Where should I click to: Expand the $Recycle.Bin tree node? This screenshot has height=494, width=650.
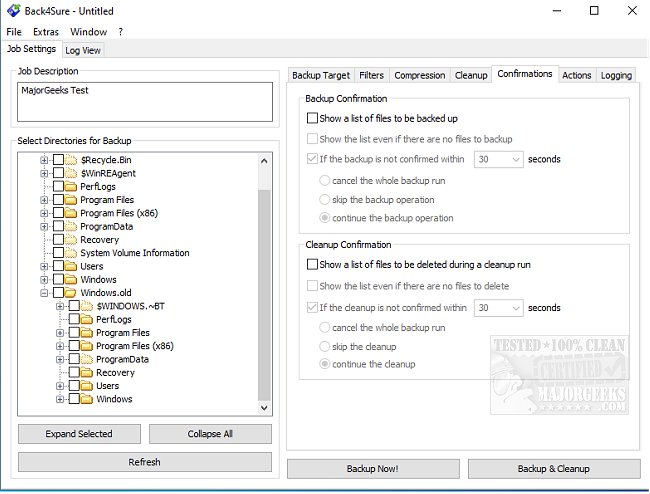44,160
